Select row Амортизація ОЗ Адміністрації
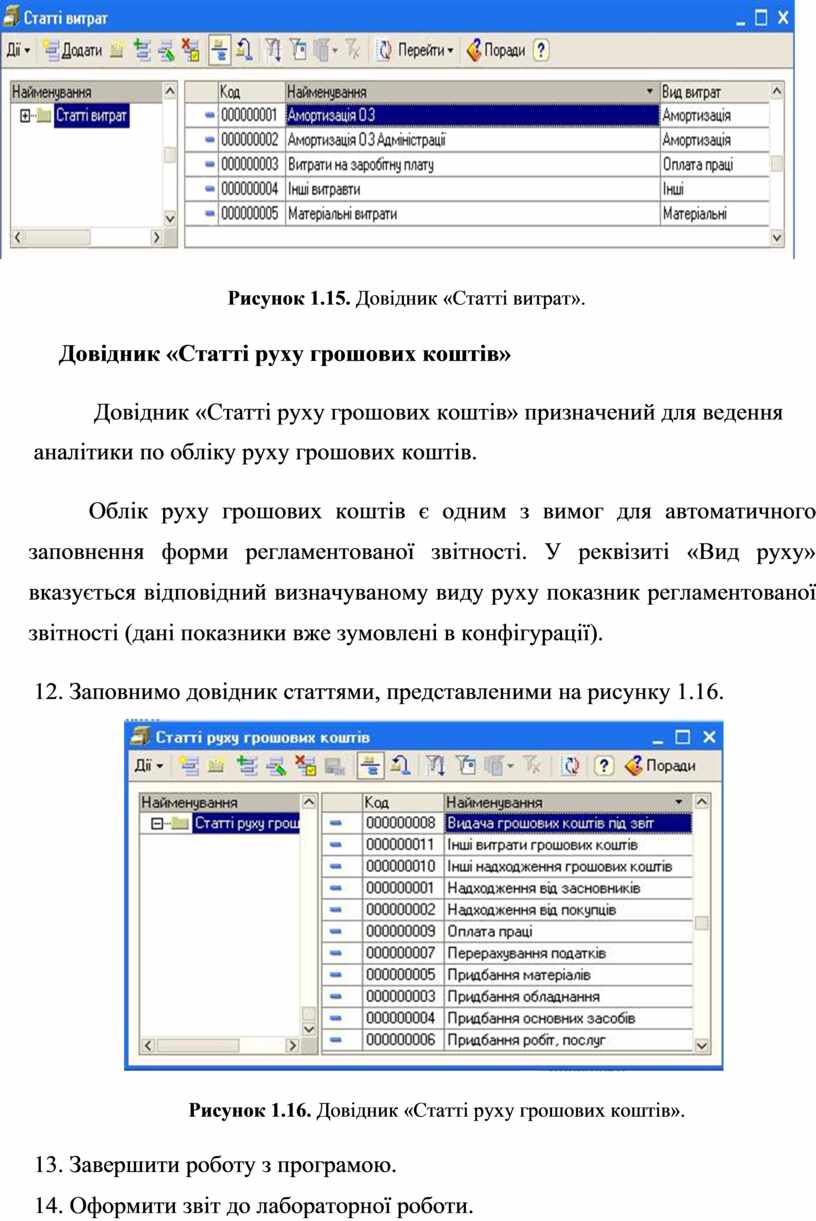This screenshot has width=816, height=1221. point(479,140)
